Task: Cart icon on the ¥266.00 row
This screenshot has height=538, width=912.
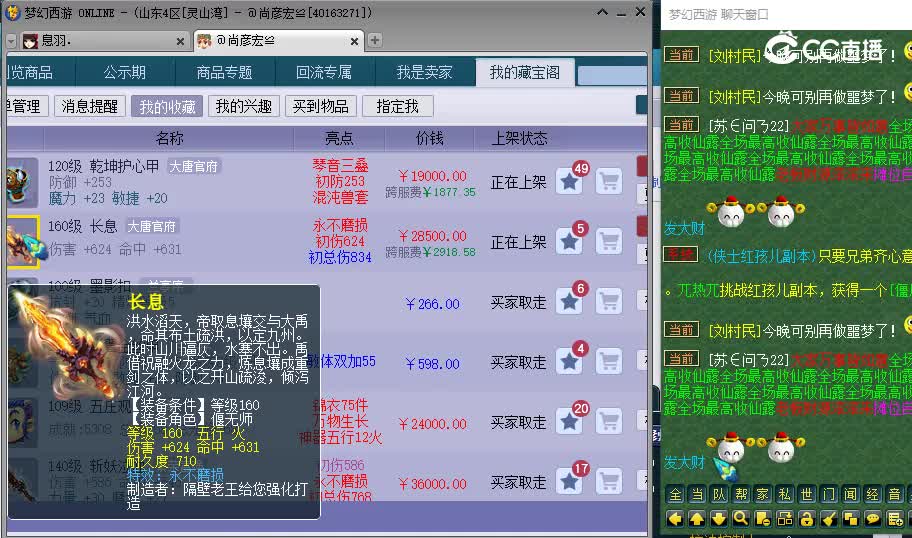Action: coord(609,301)
